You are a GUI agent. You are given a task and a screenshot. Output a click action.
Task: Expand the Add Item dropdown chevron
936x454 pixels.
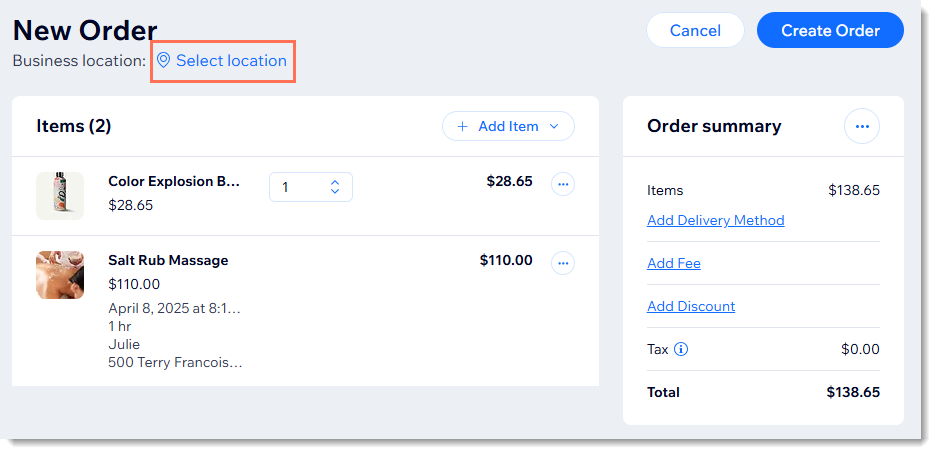pos(553,126)
